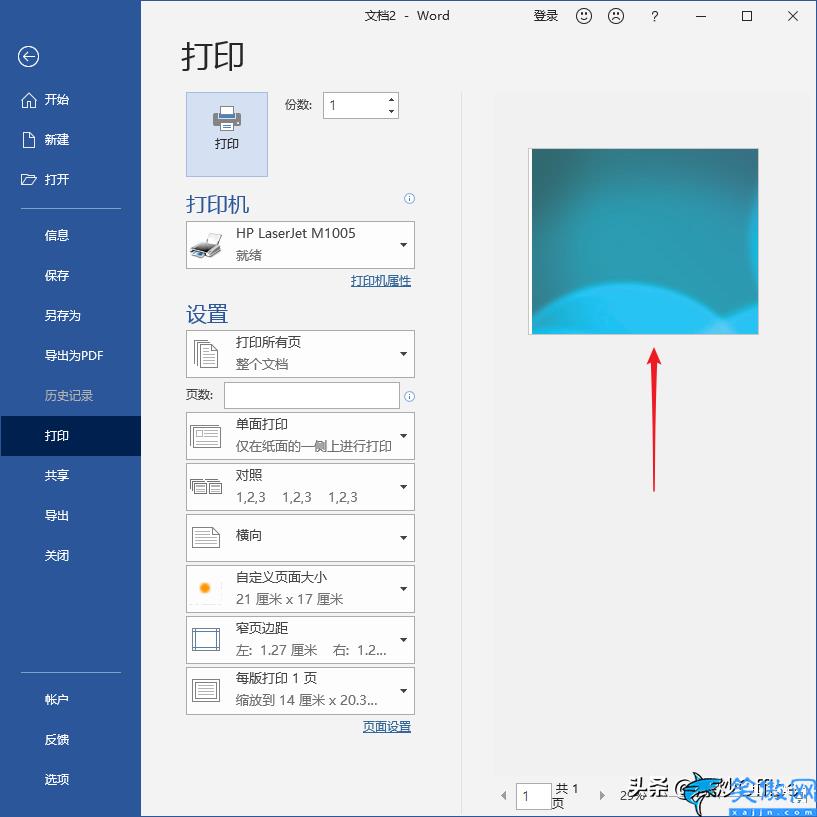817x817 pixels.
Task: Click the home icon beside 开始
Action: pos(29,100)
